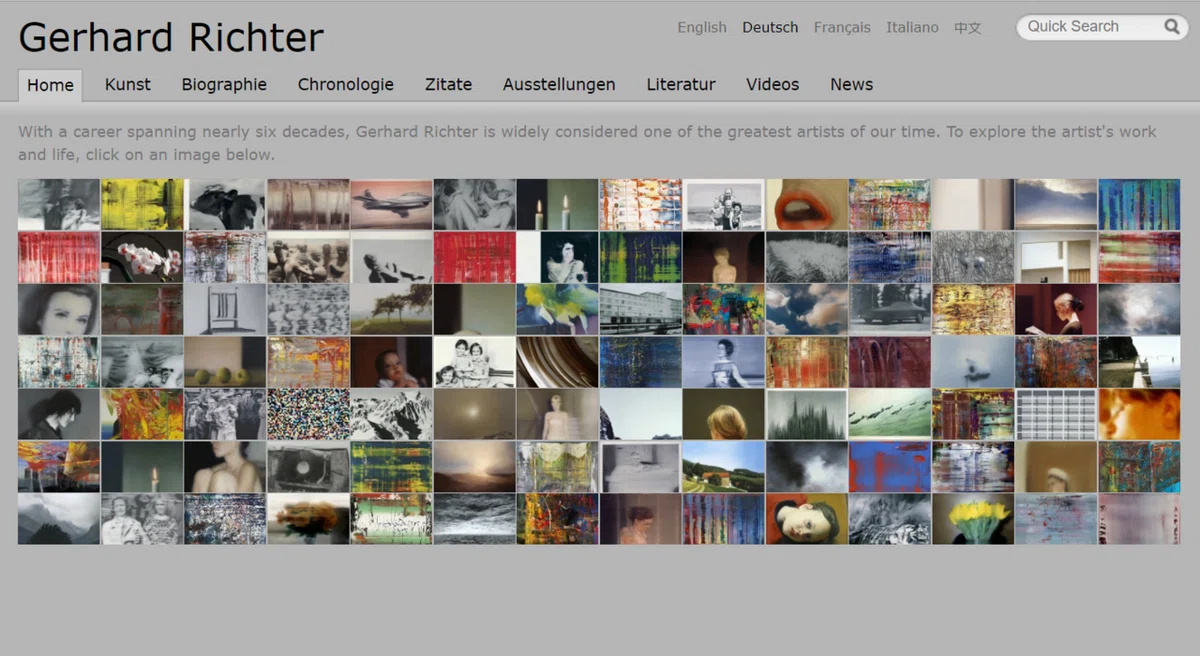Switch site language to English

(702, 28)
